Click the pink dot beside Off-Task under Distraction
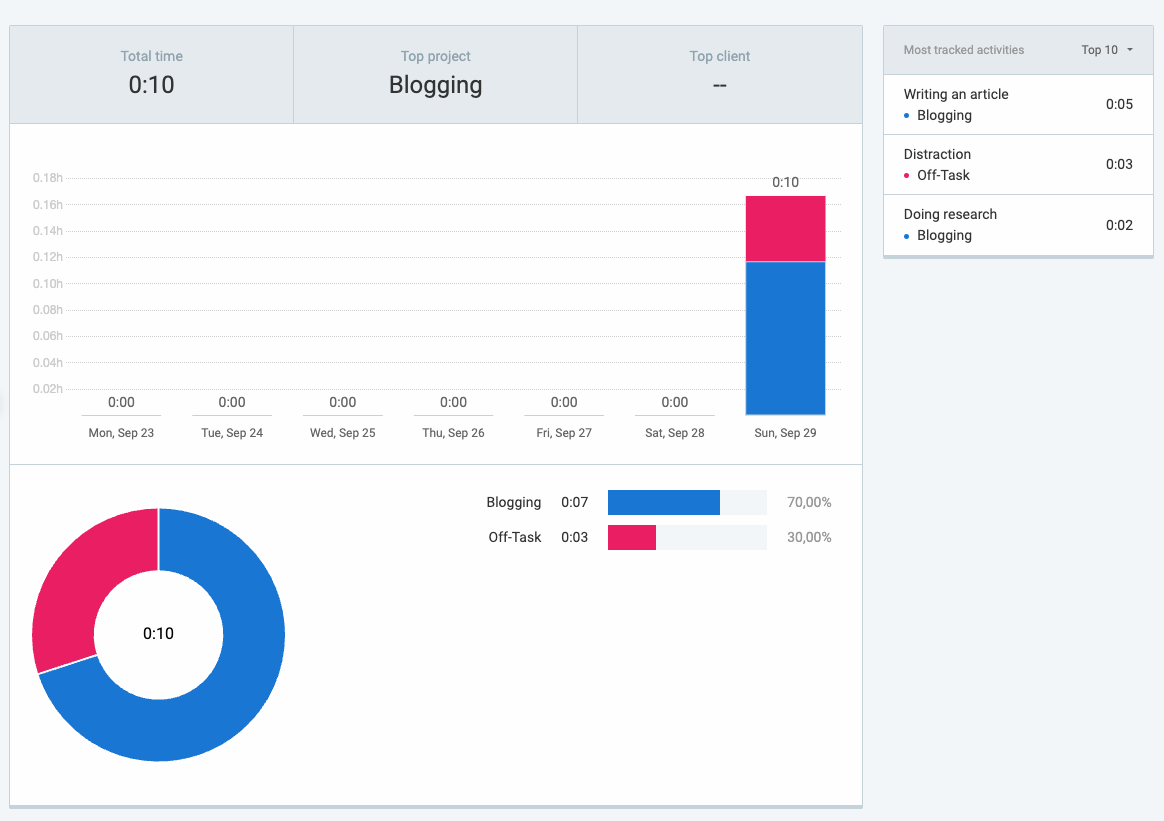Viewport: 1164px width, 821px height. pos(907,176)
